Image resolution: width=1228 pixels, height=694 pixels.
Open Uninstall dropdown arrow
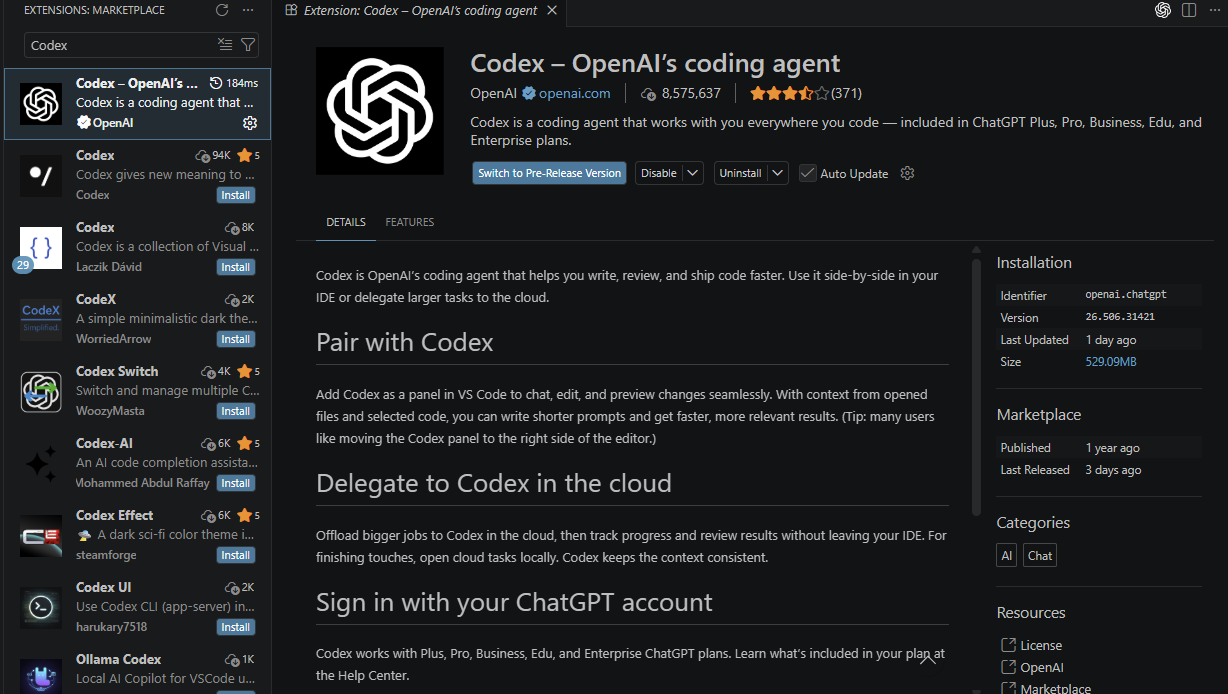point(778,173)
